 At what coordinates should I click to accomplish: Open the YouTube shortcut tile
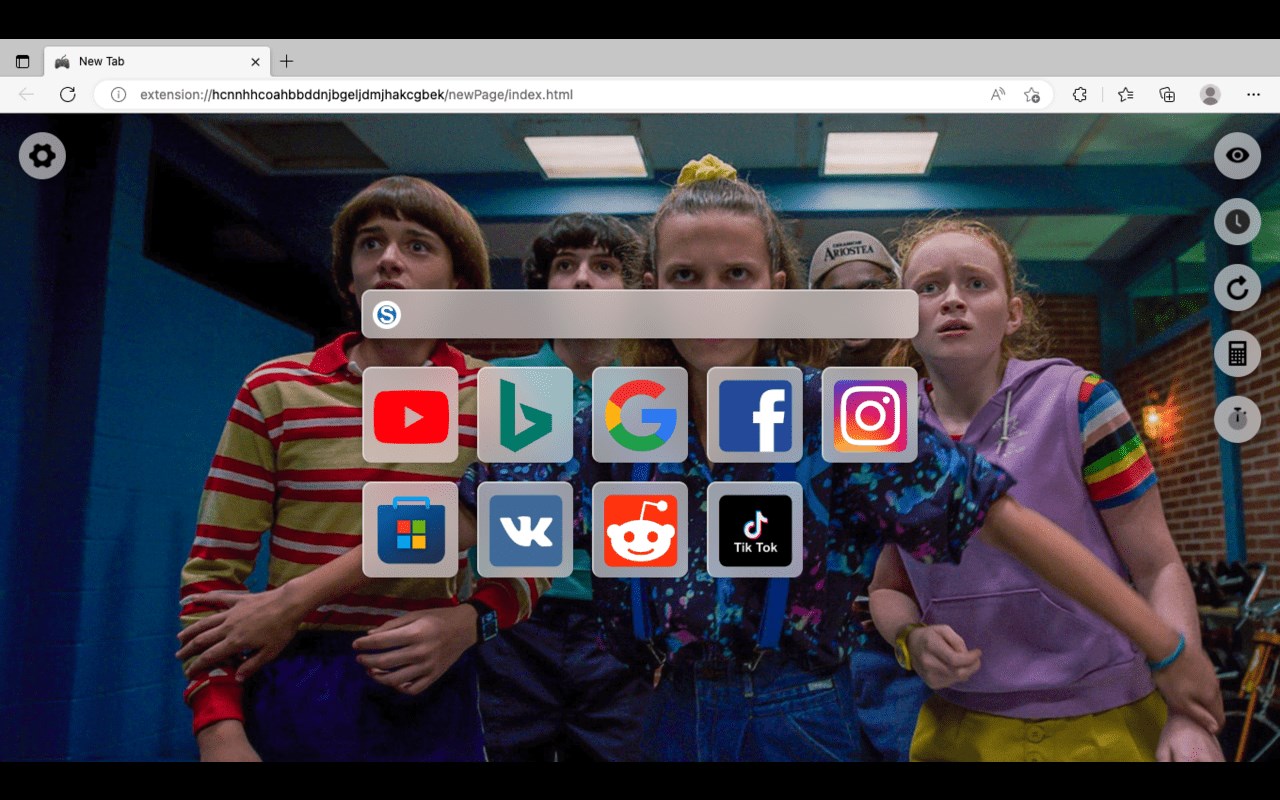410,415
